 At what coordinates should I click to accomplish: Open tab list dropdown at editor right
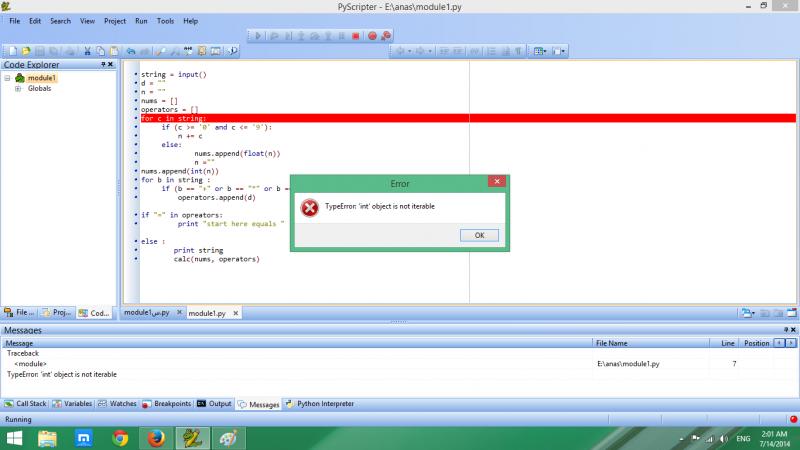click(748, 313)
